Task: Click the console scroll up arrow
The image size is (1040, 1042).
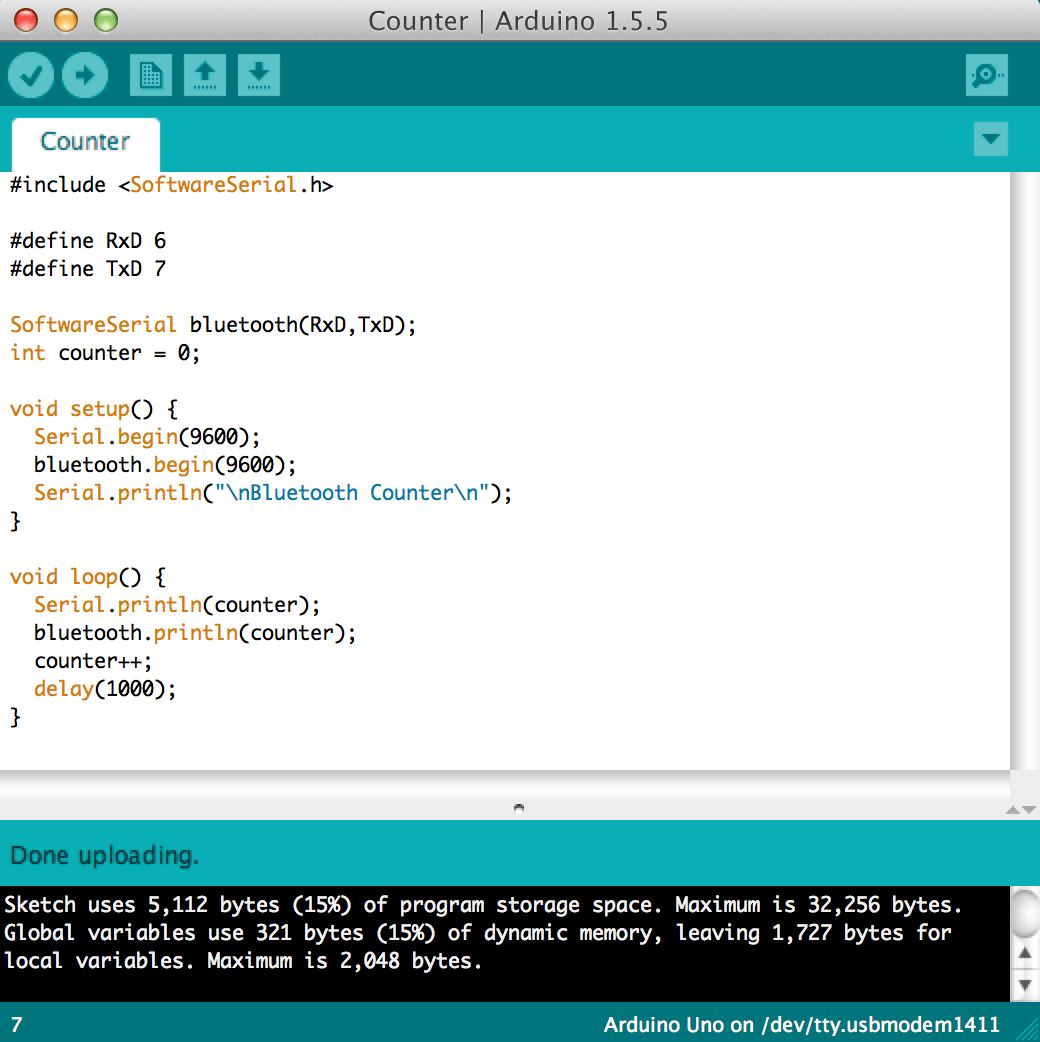Action: (x=1027, y=952)
